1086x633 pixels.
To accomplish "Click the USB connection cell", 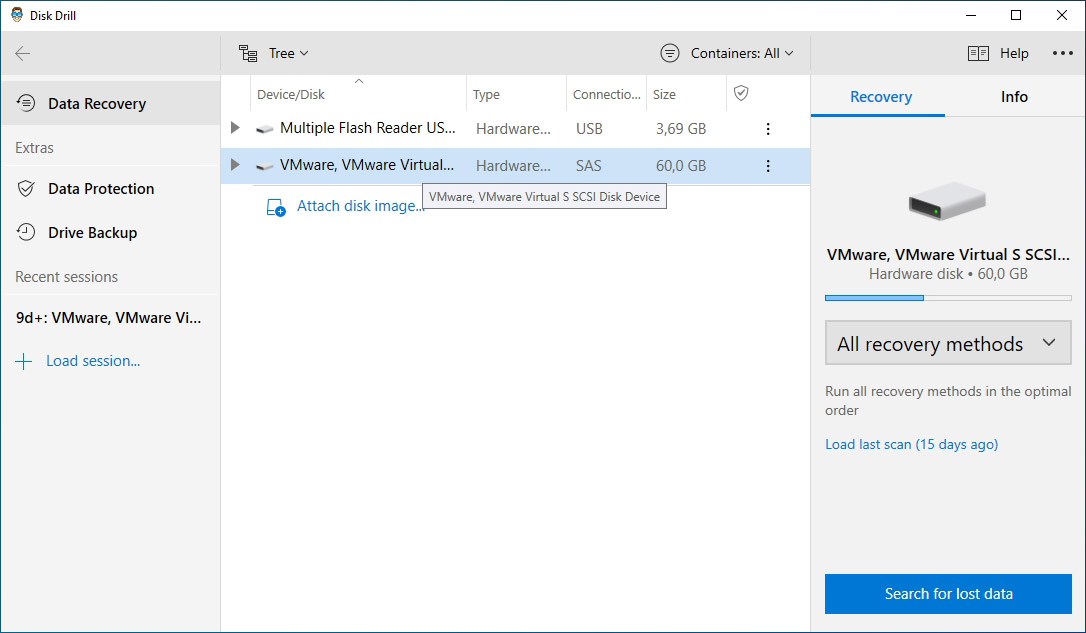I will click(589, 129).
